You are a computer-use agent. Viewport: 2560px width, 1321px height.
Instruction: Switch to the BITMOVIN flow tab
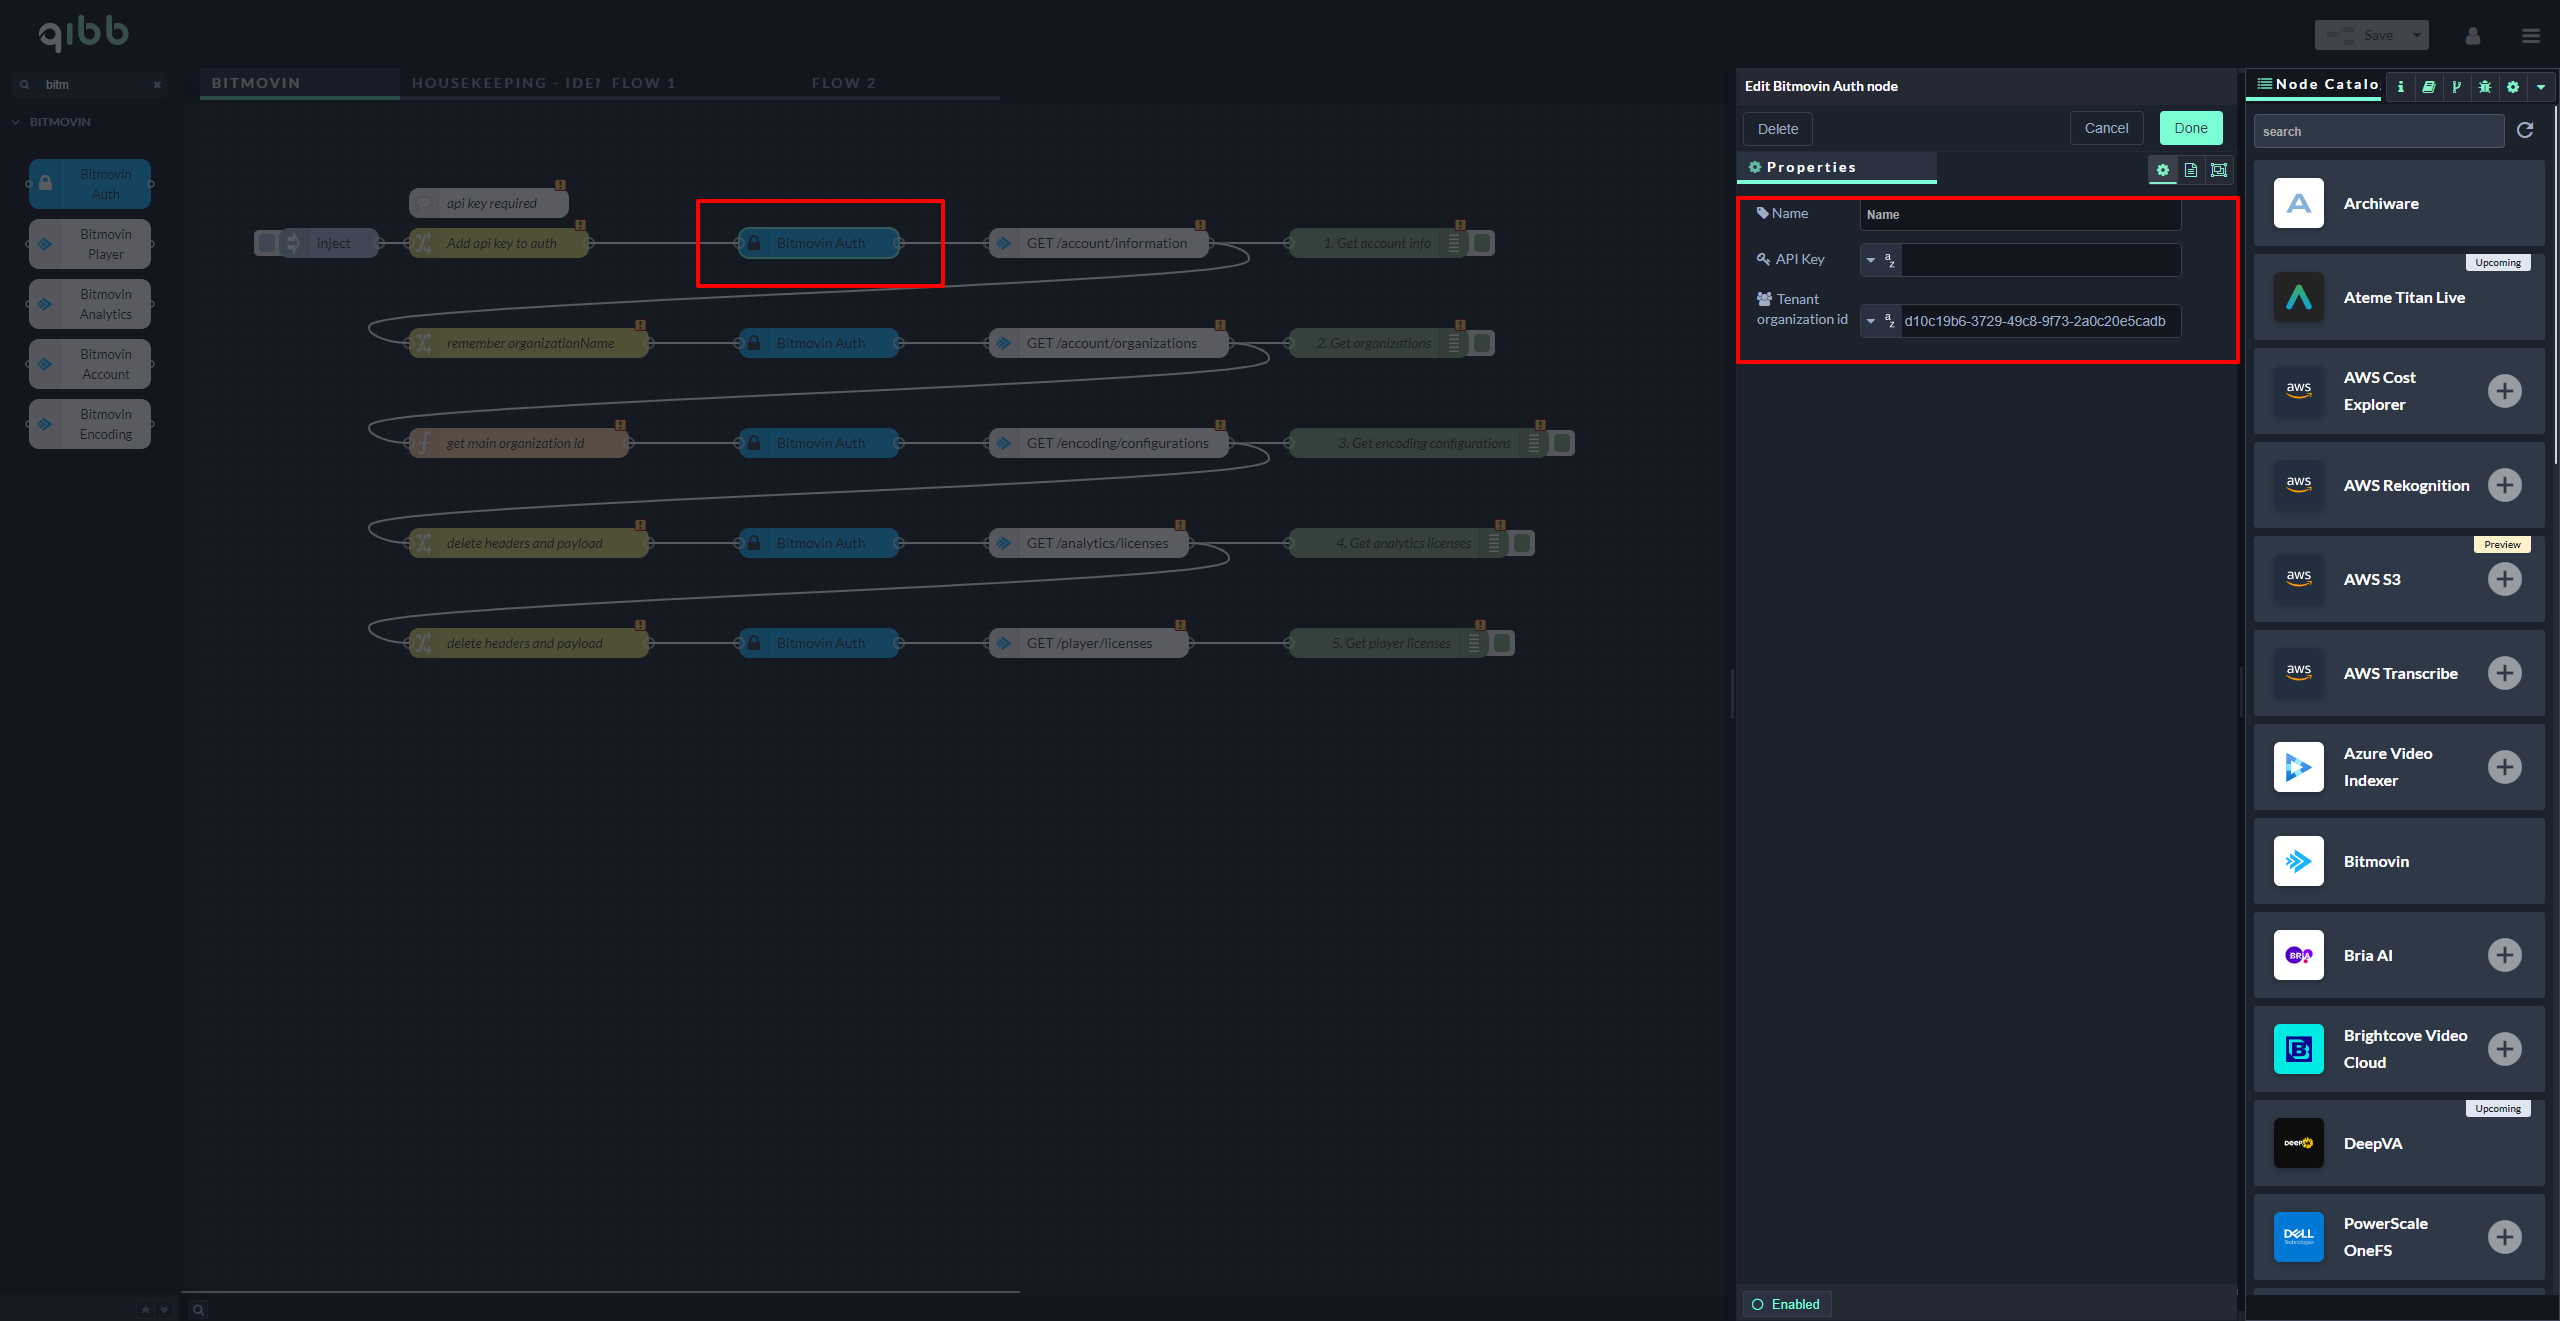tap(299, 83)
